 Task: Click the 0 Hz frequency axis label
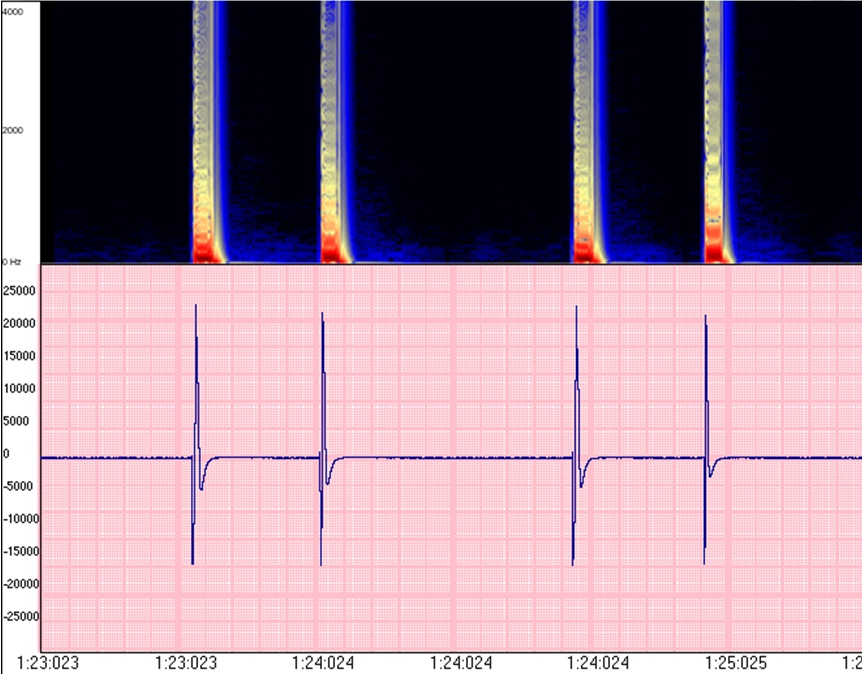coord(12,260)
